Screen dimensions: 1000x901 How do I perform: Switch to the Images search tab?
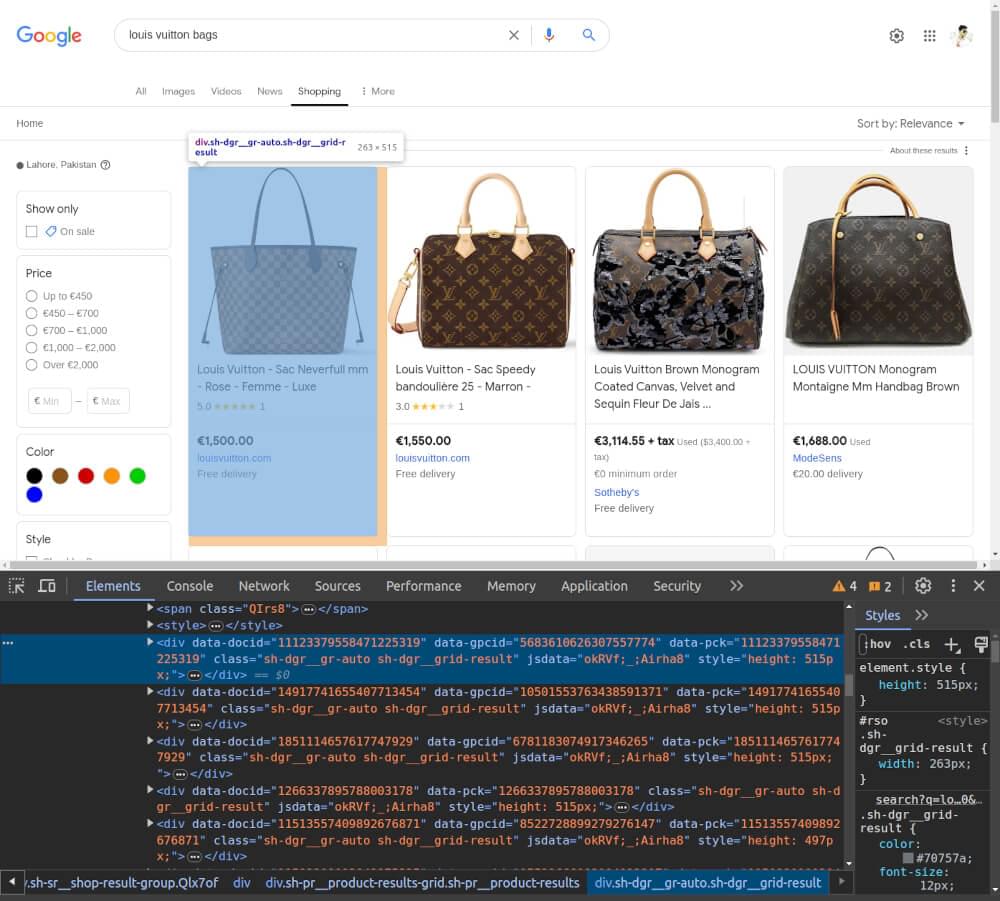click(x=178, y=91)
